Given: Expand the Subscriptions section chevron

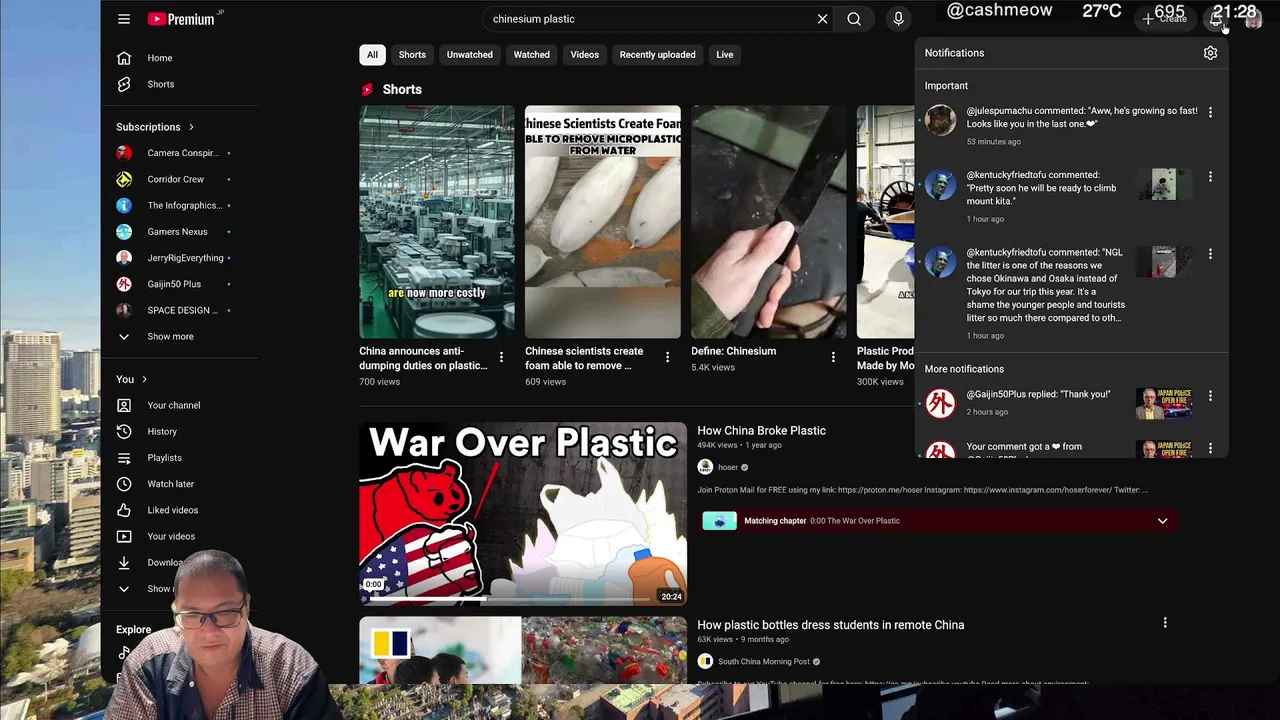Looking at the screenshot, I should tap(191, 127).
